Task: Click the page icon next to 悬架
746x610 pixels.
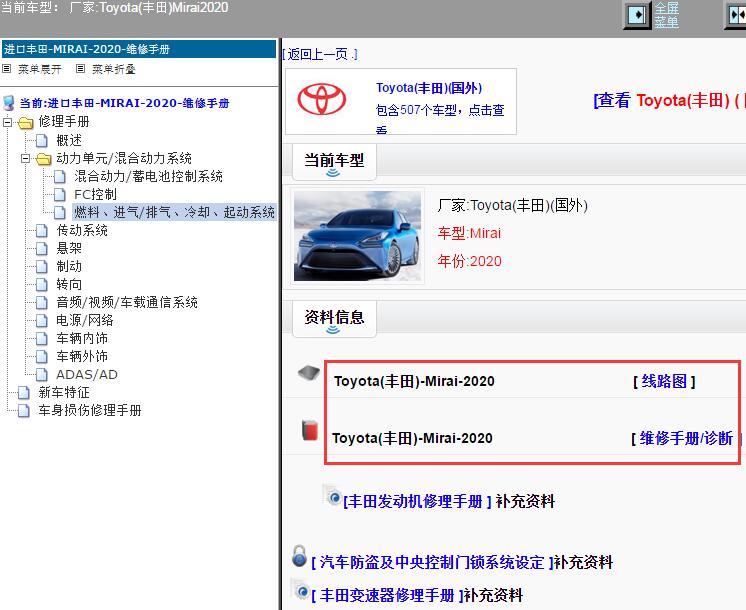Action: tap(42, 248)
